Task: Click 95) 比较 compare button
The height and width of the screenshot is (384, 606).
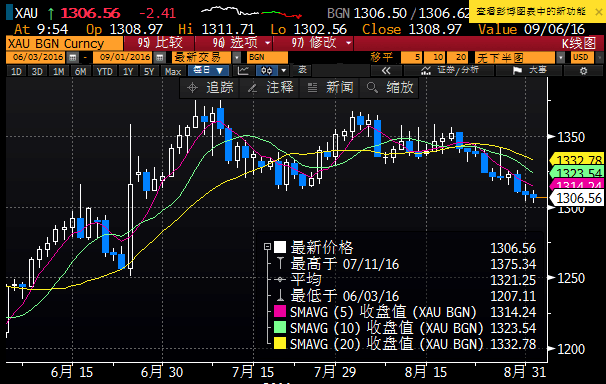Action: (160, 43)
